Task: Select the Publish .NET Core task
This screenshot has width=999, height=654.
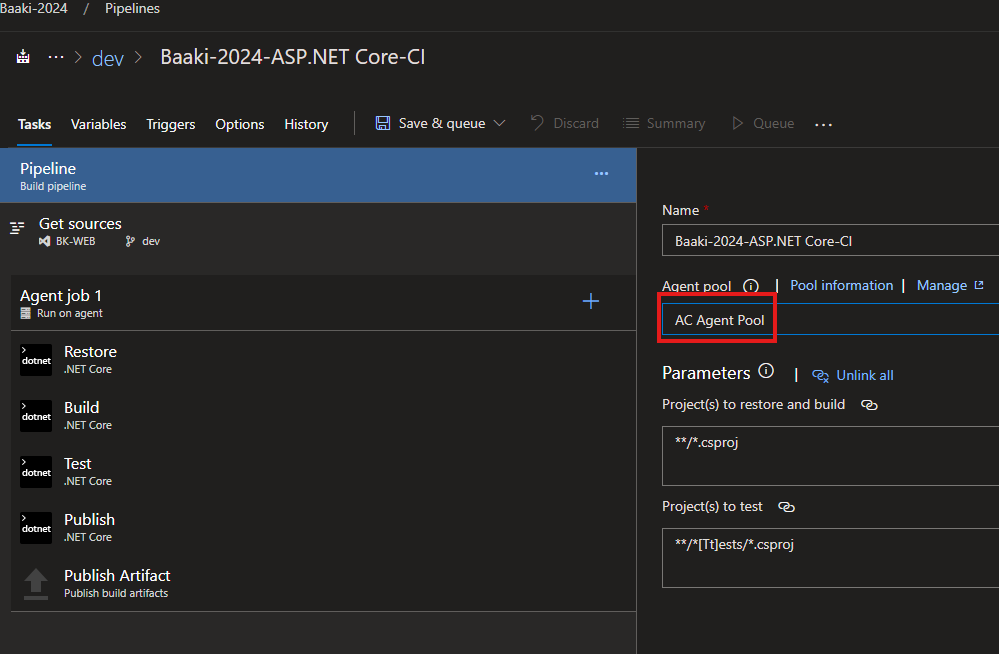Action: click(323, 528)
